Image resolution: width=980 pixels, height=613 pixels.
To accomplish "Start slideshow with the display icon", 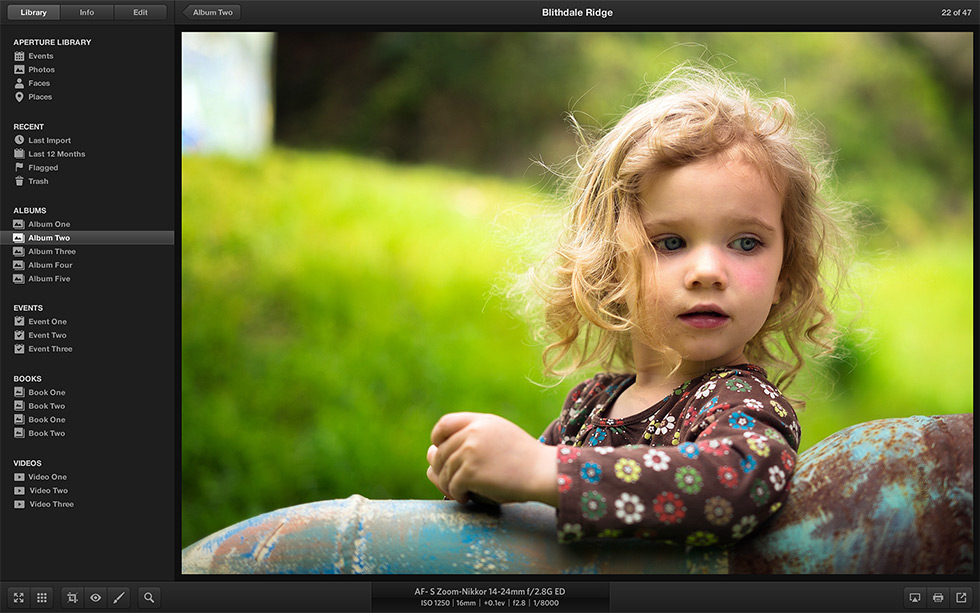I will click(914, 597).
